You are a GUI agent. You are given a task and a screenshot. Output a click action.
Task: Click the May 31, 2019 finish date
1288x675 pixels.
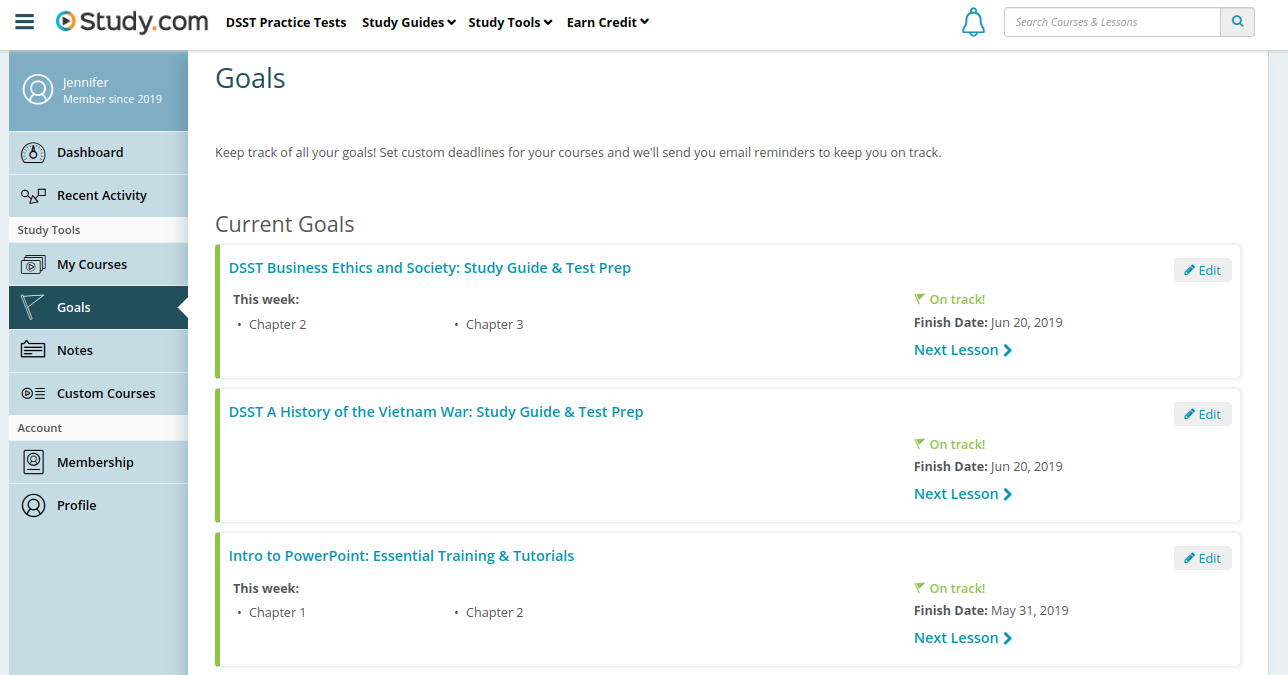click(x=1030, y=611)
